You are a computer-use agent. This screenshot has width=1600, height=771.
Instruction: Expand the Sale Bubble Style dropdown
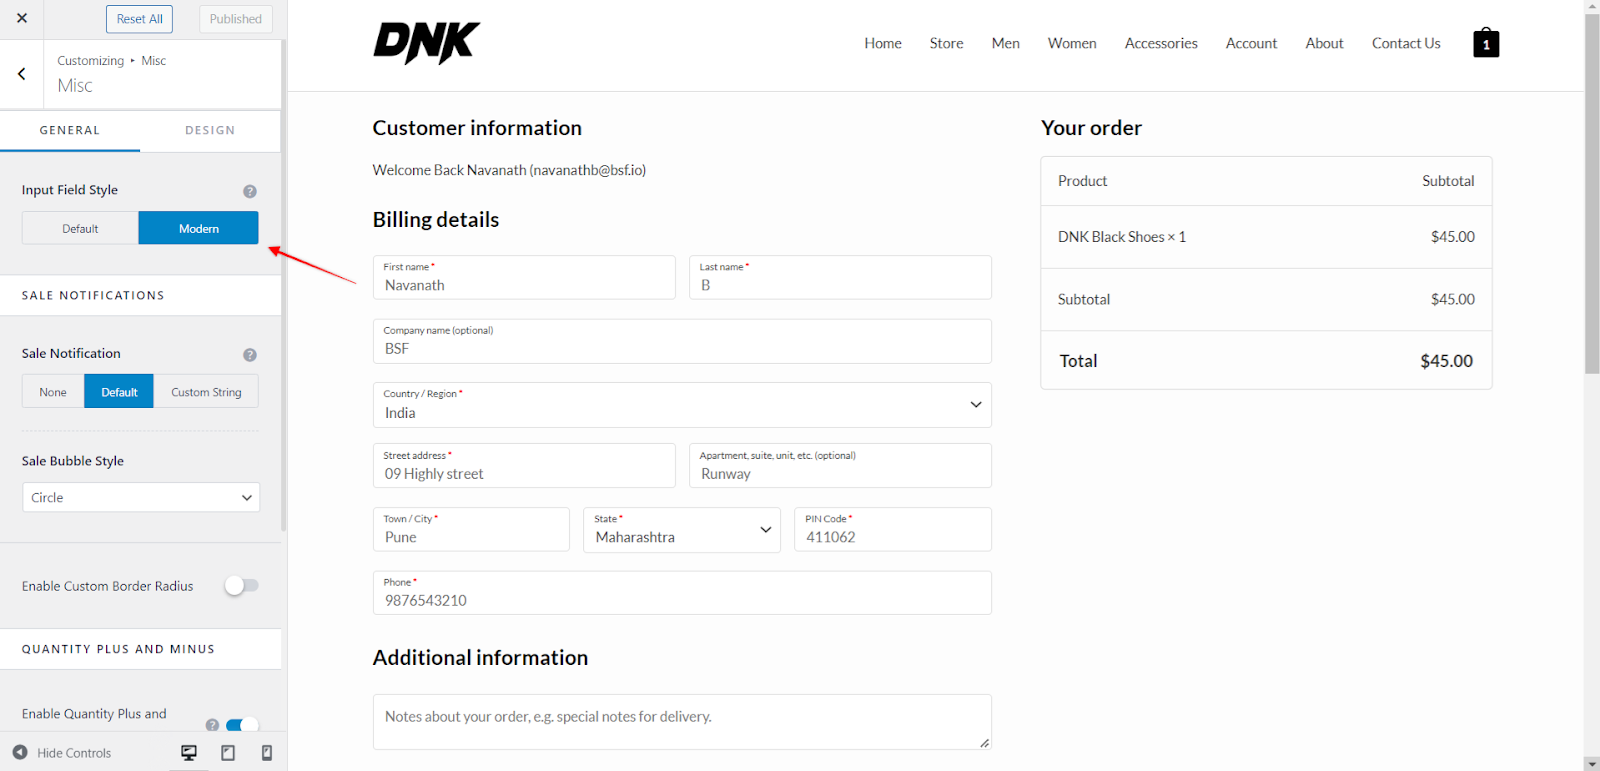point(141,498)
